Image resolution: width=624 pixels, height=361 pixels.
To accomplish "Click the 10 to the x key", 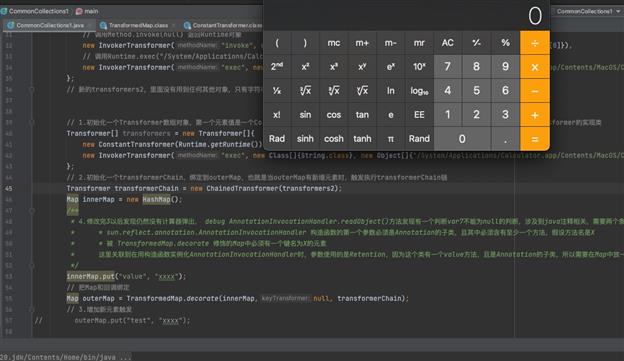I will [x=419, y=66].
